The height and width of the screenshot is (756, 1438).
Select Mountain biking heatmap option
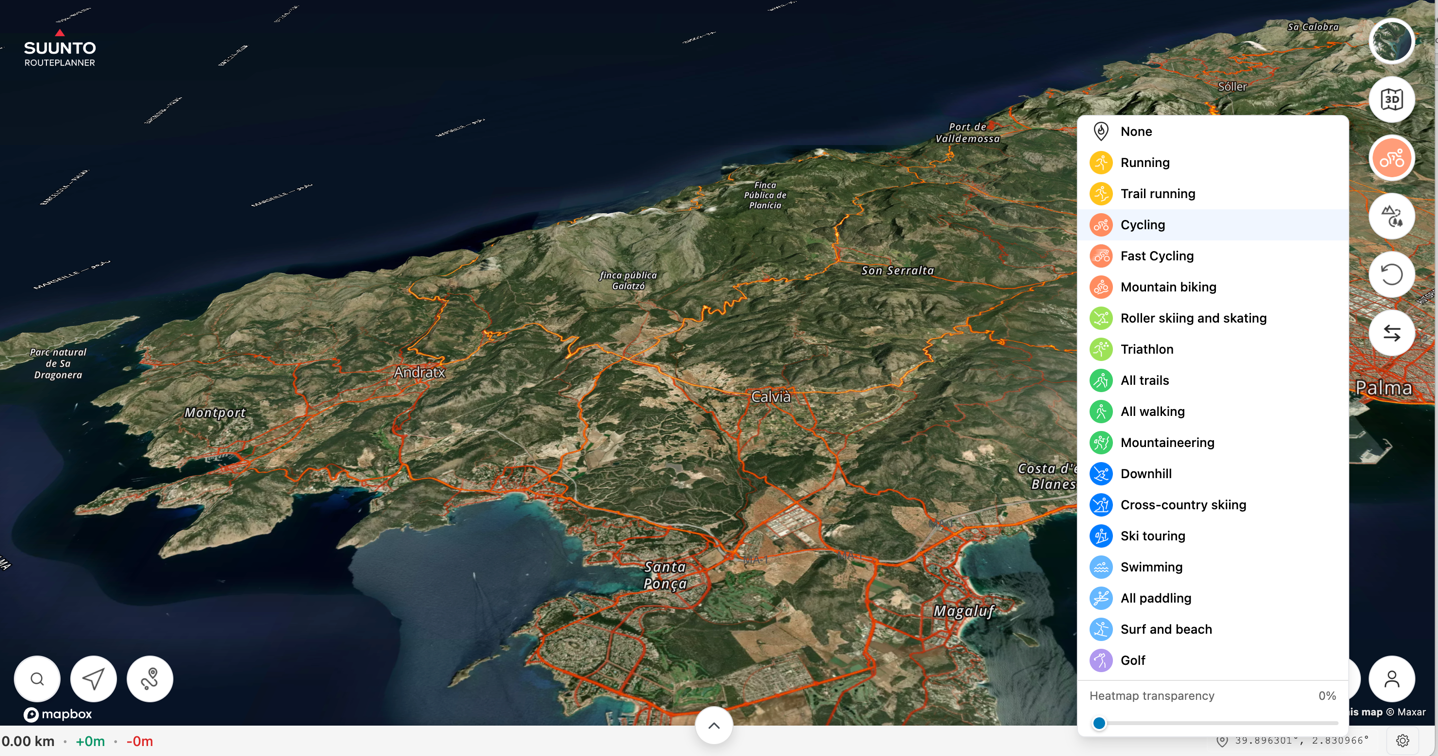(x=1168, y=287)
